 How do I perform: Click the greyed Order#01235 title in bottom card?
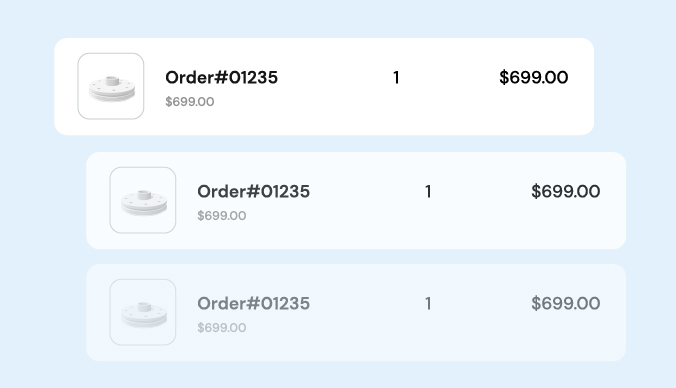click(x=254, y=304)
